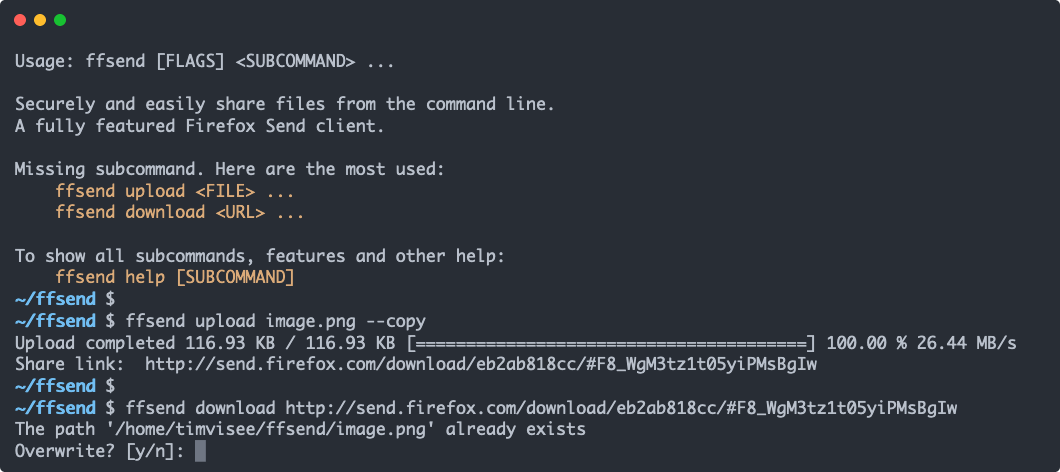Image resolution: width=1060 pixels, height=472 pixels.
Task: Select the orange 'ffsend download <URL>' suggestion
Action: 180,212
